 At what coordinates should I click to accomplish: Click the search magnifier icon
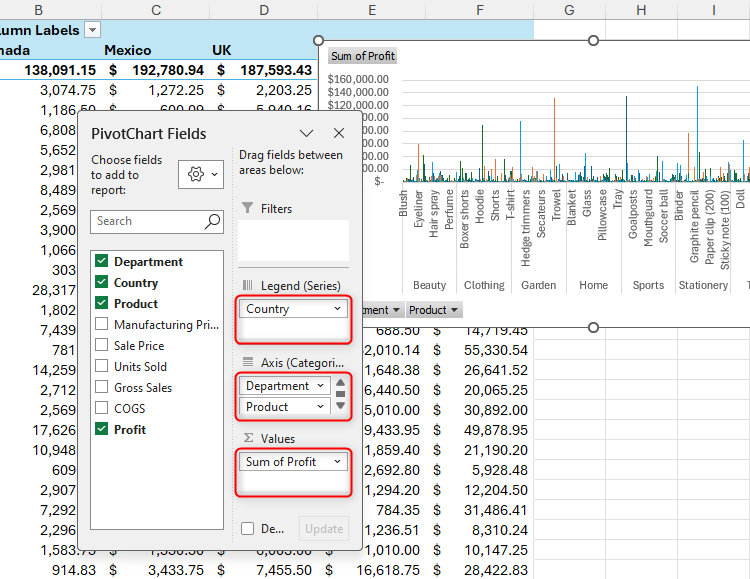click(x=212, y=221)
